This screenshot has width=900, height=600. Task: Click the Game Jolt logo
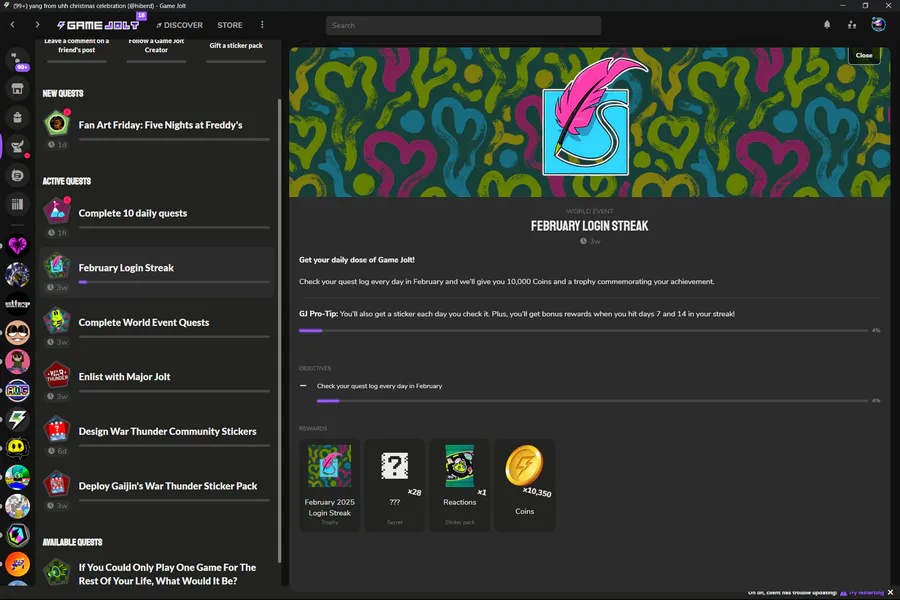98,25
